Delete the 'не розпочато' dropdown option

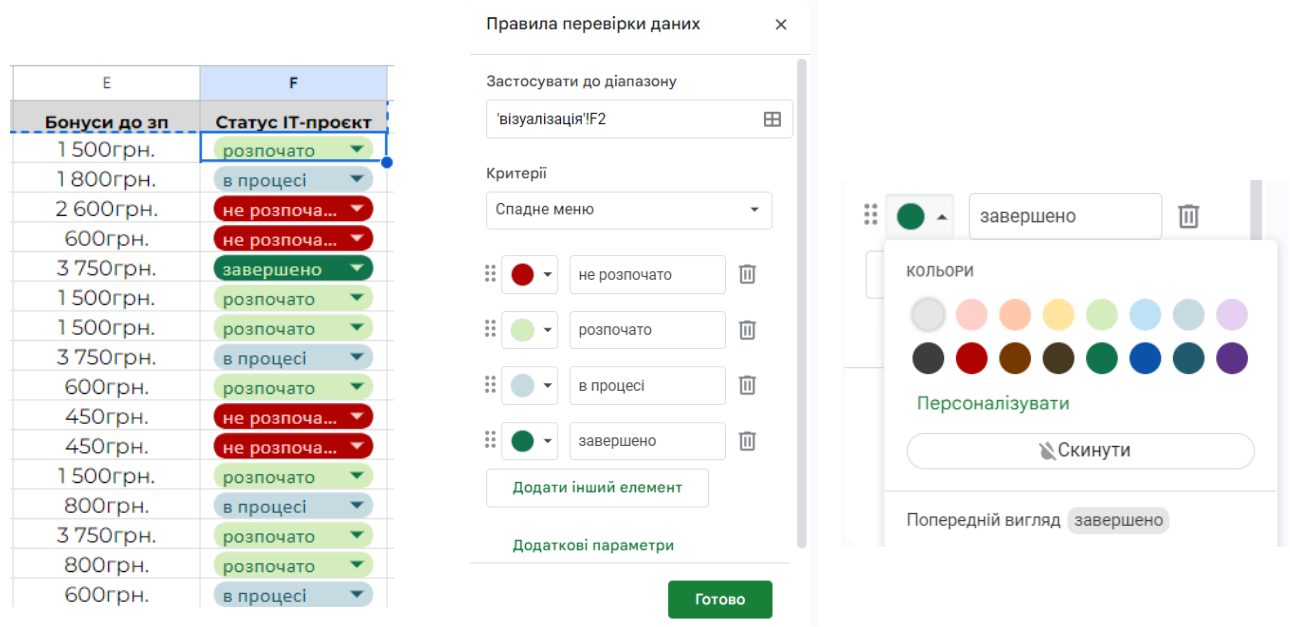(x=747, y=274)
